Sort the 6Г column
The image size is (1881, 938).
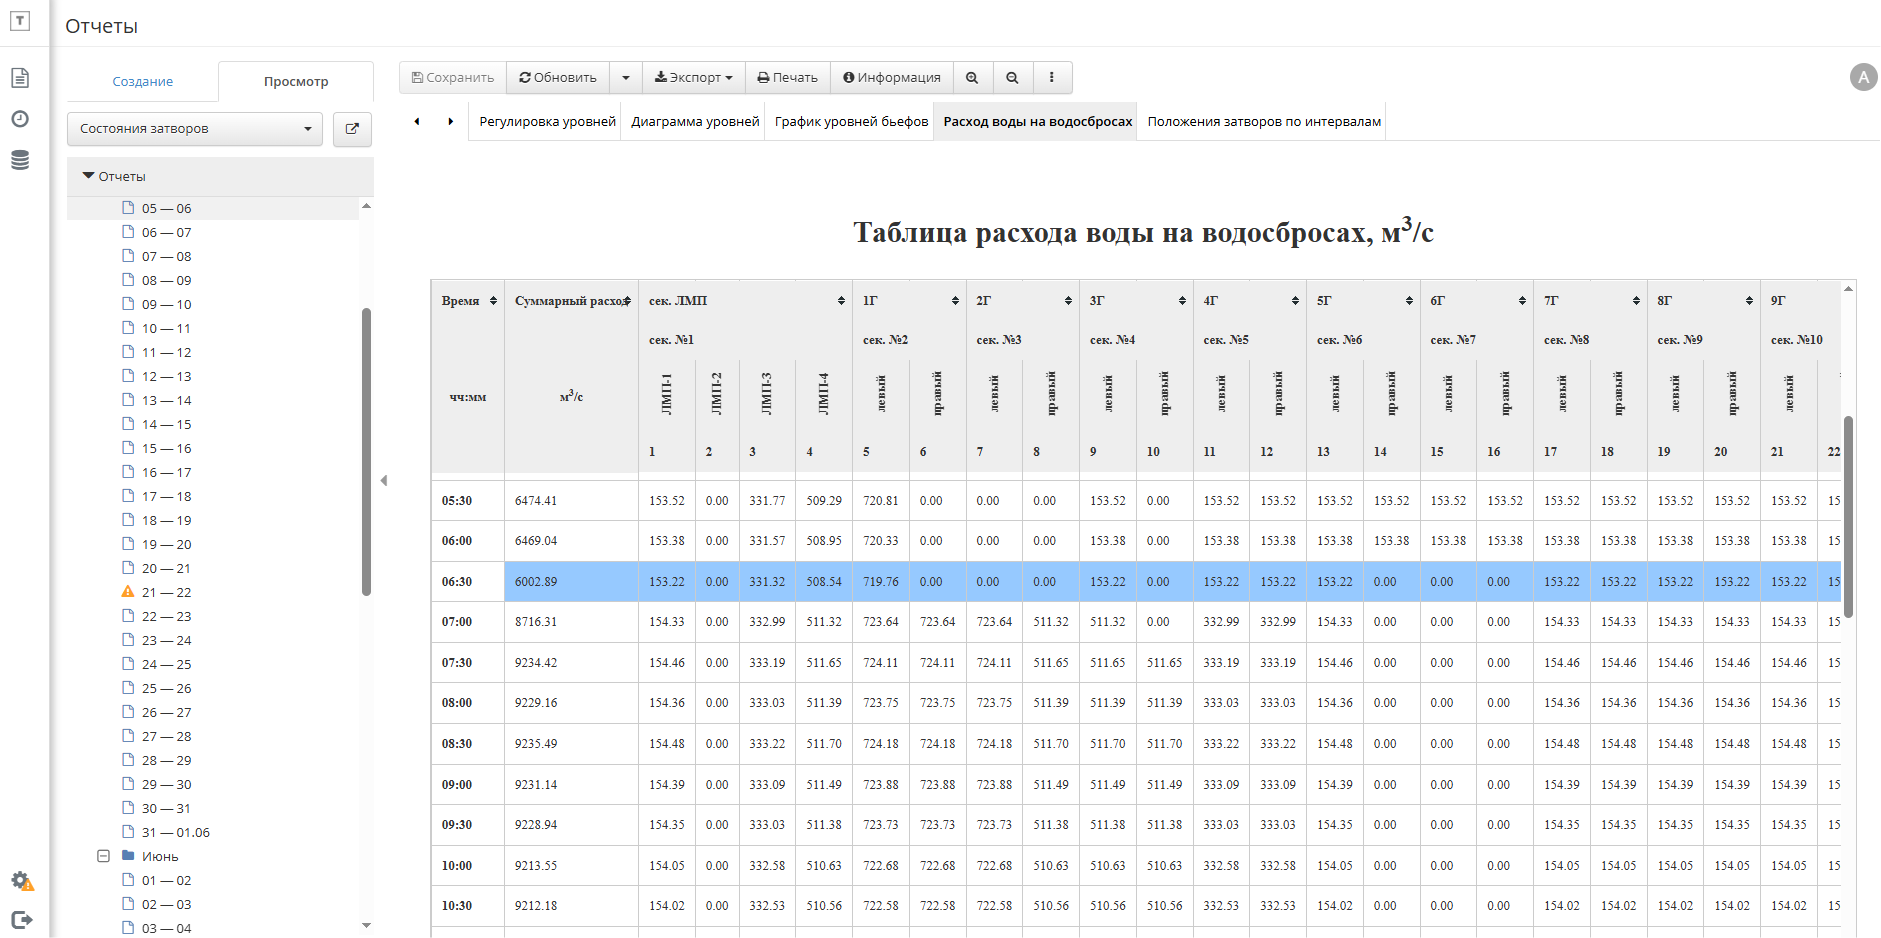point(1522,301)
